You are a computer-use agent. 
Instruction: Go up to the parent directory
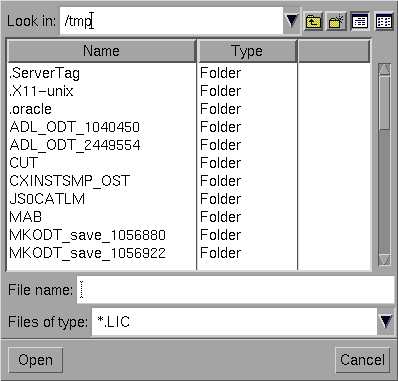pyautogui.click(x=313, y=22)
